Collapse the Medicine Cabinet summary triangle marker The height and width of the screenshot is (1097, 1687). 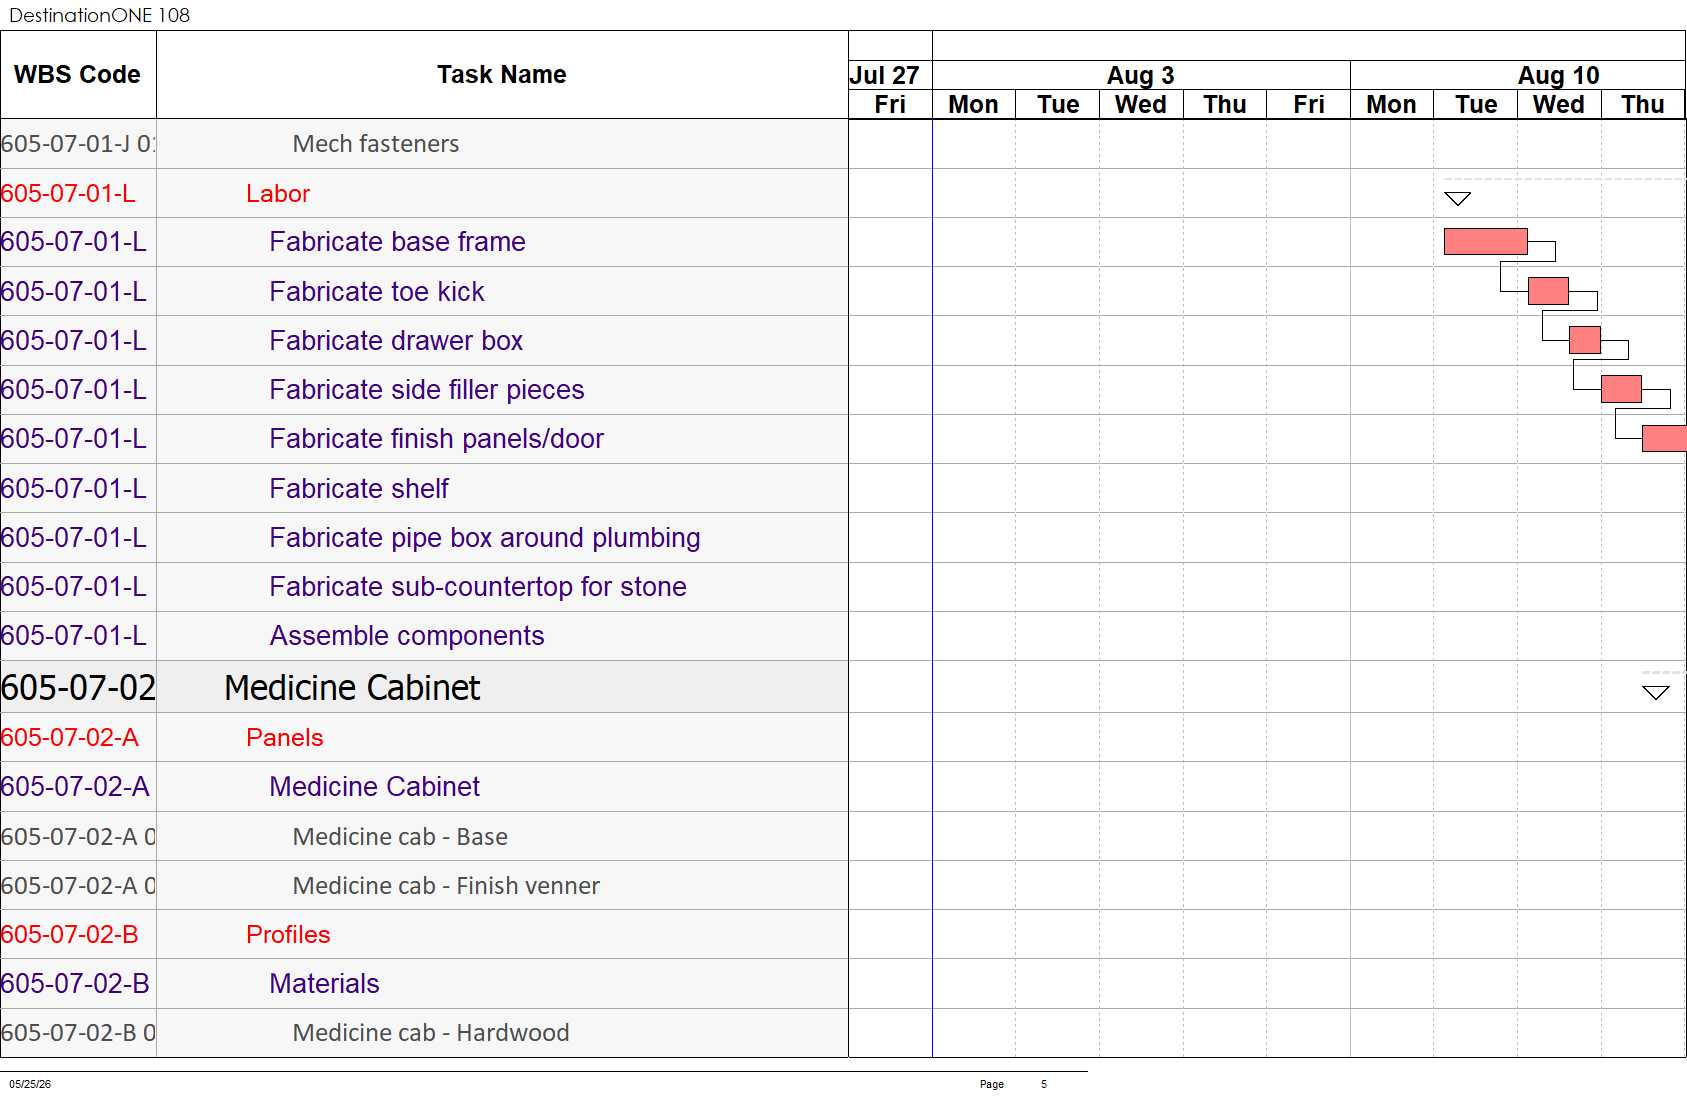[1655, 692]
